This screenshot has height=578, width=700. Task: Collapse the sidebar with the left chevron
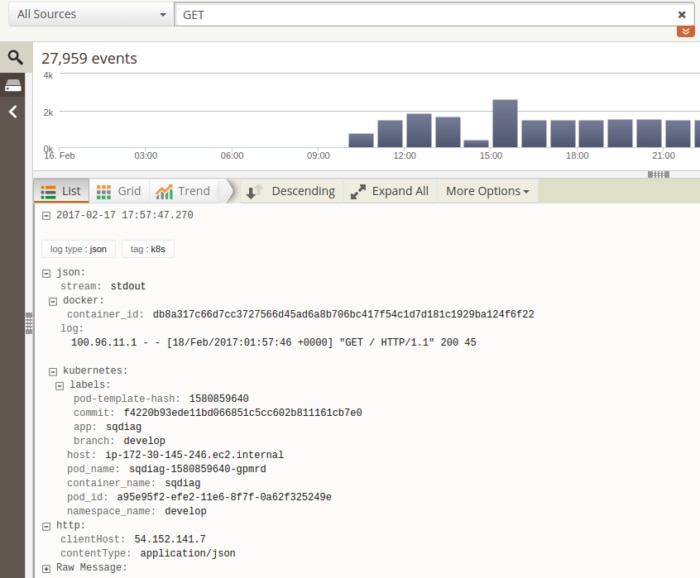(x=14, y=112)
